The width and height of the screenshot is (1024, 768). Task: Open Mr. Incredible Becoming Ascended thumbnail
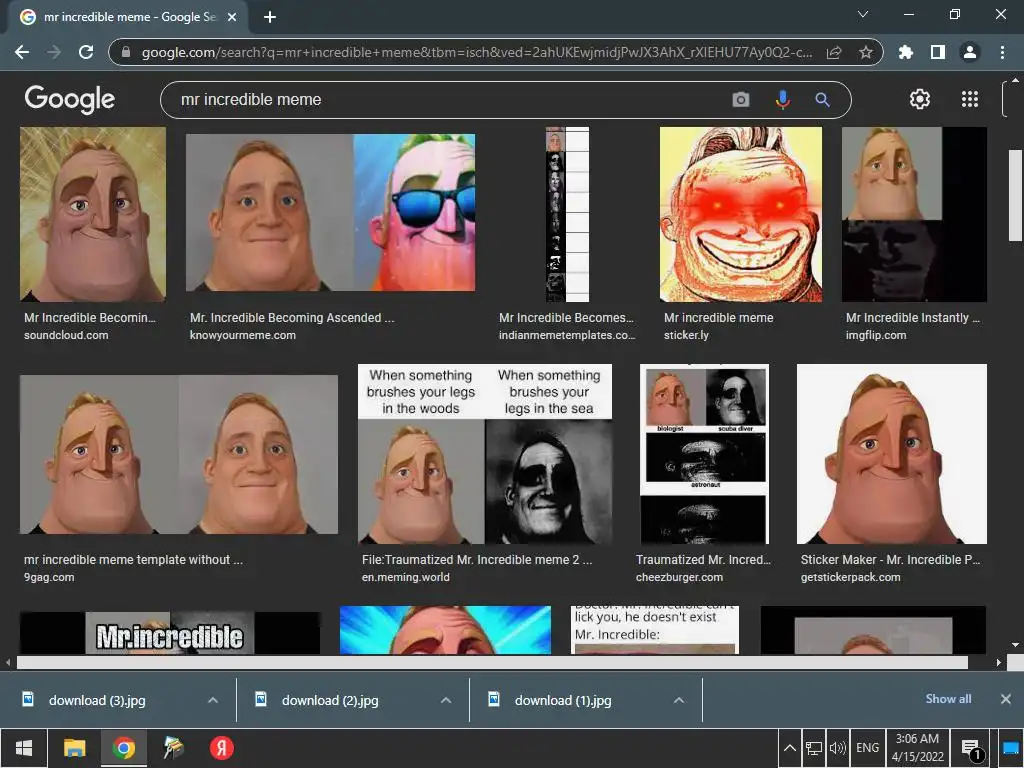click(x=330, y=212)
